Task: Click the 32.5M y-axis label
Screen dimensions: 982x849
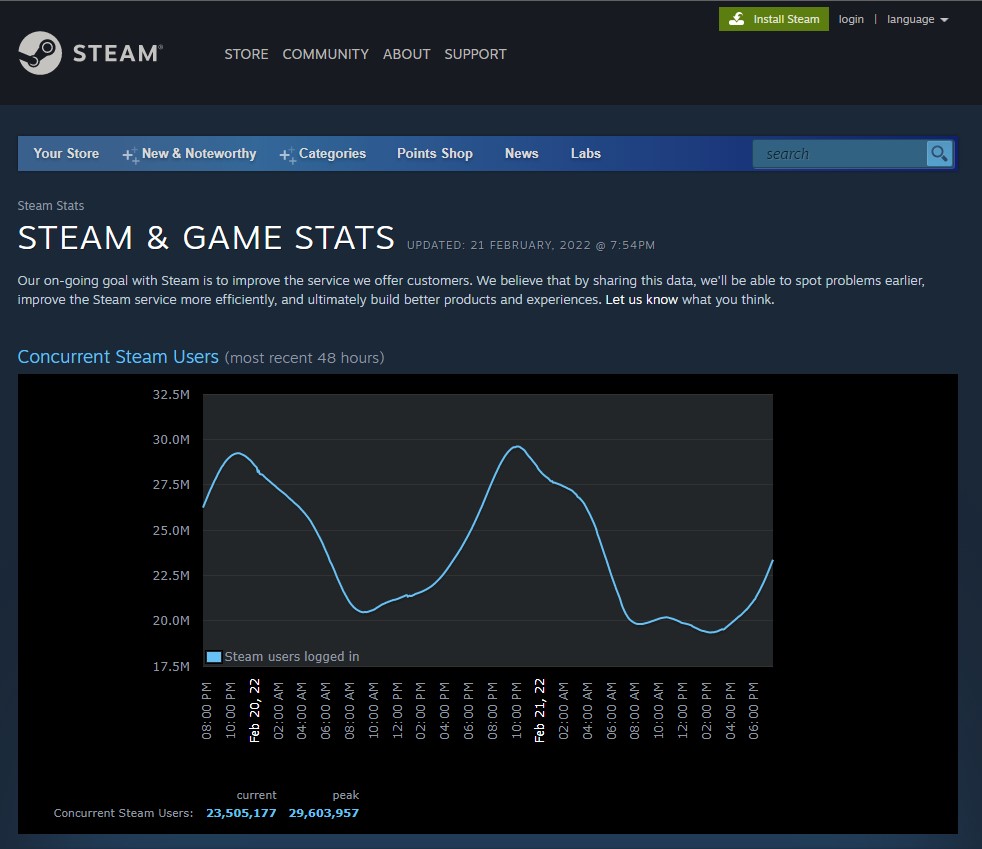Action: pos(171,394)
